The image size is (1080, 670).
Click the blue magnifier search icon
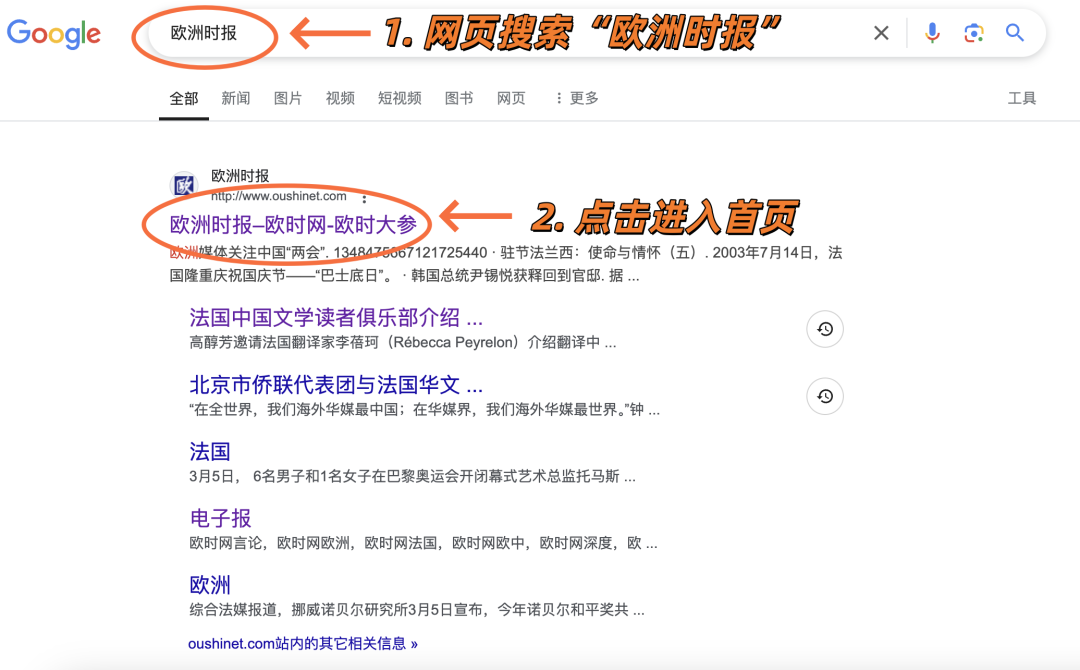click(1015, 33)
